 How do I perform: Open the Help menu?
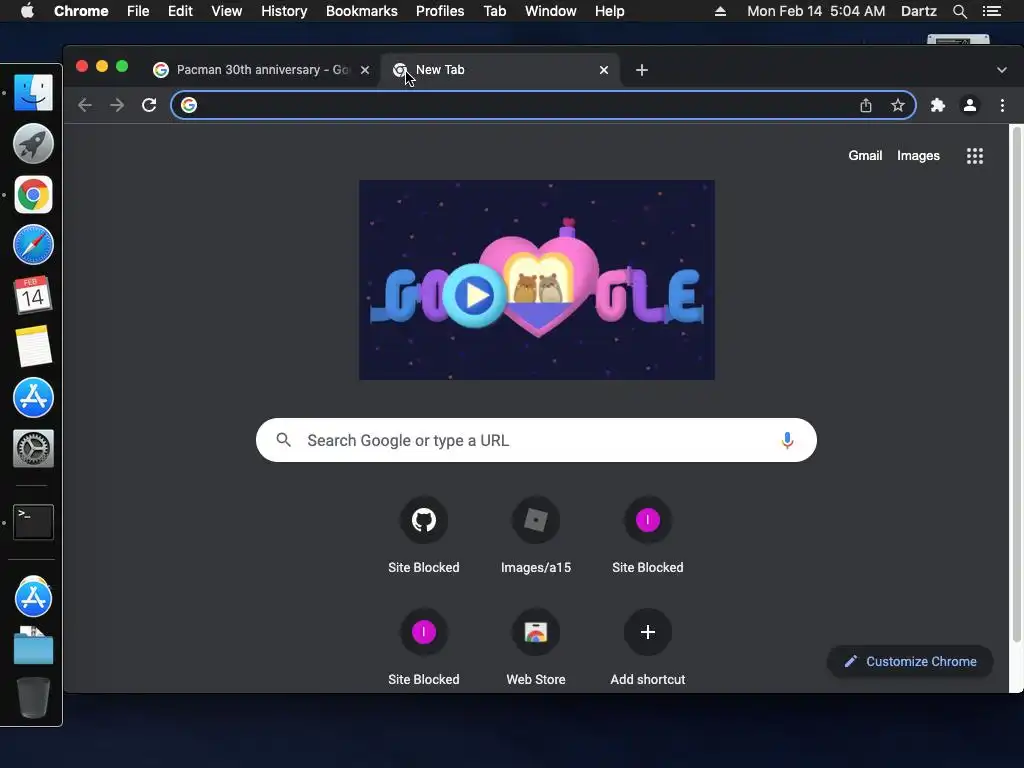click(x=609, y=11)
